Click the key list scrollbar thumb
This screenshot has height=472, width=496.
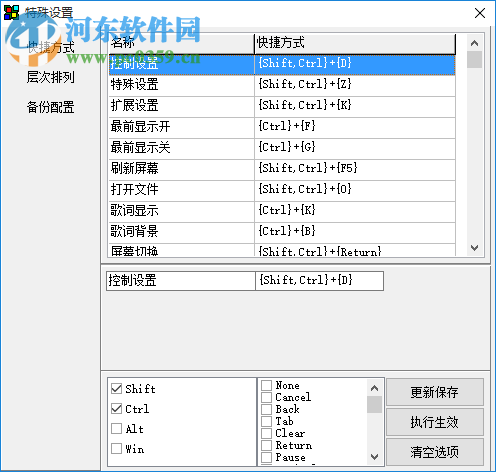pyautogui.click(x=374, y=404)
